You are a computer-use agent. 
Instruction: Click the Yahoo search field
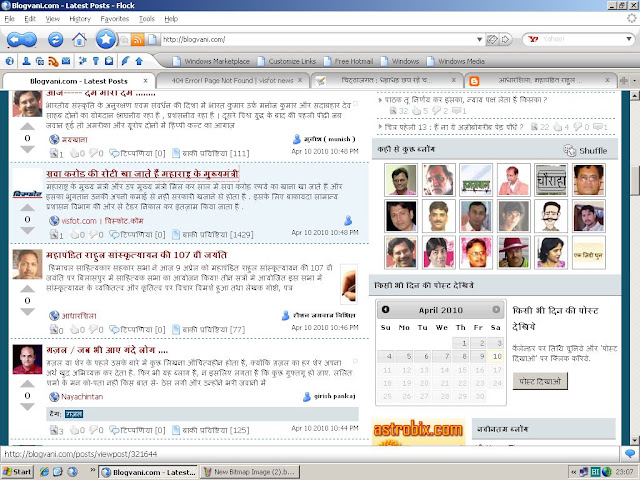(x=582, y=39)
